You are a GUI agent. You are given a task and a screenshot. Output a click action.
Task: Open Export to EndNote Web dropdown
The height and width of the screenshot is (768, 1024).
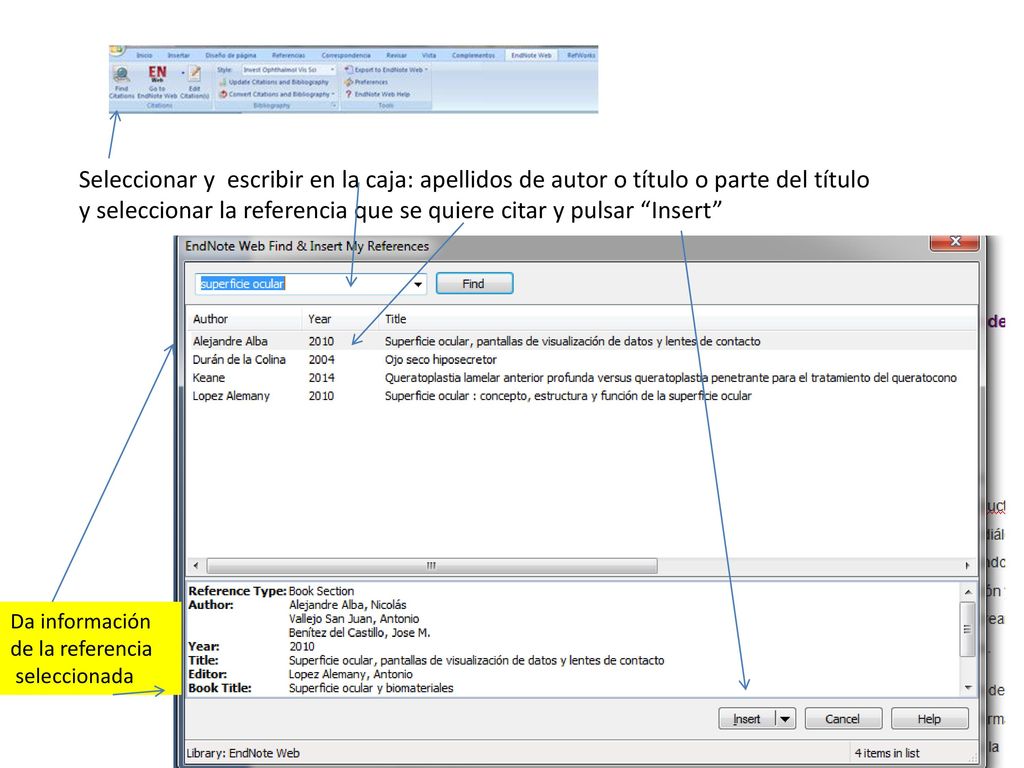point(386,69)
